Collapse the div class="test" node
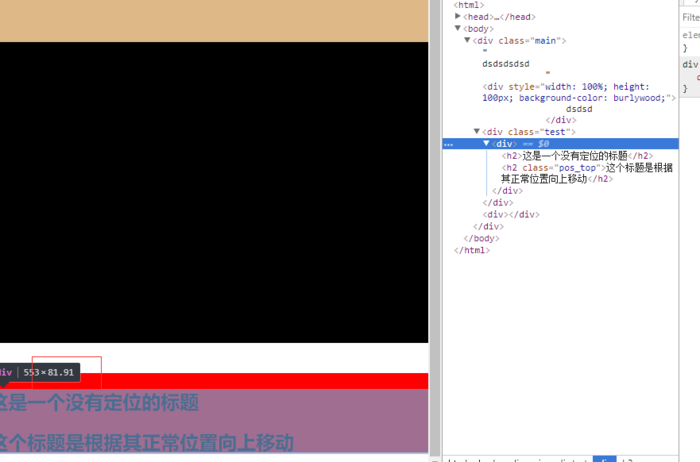Screen dimensions: 700x462 (477, 131)
